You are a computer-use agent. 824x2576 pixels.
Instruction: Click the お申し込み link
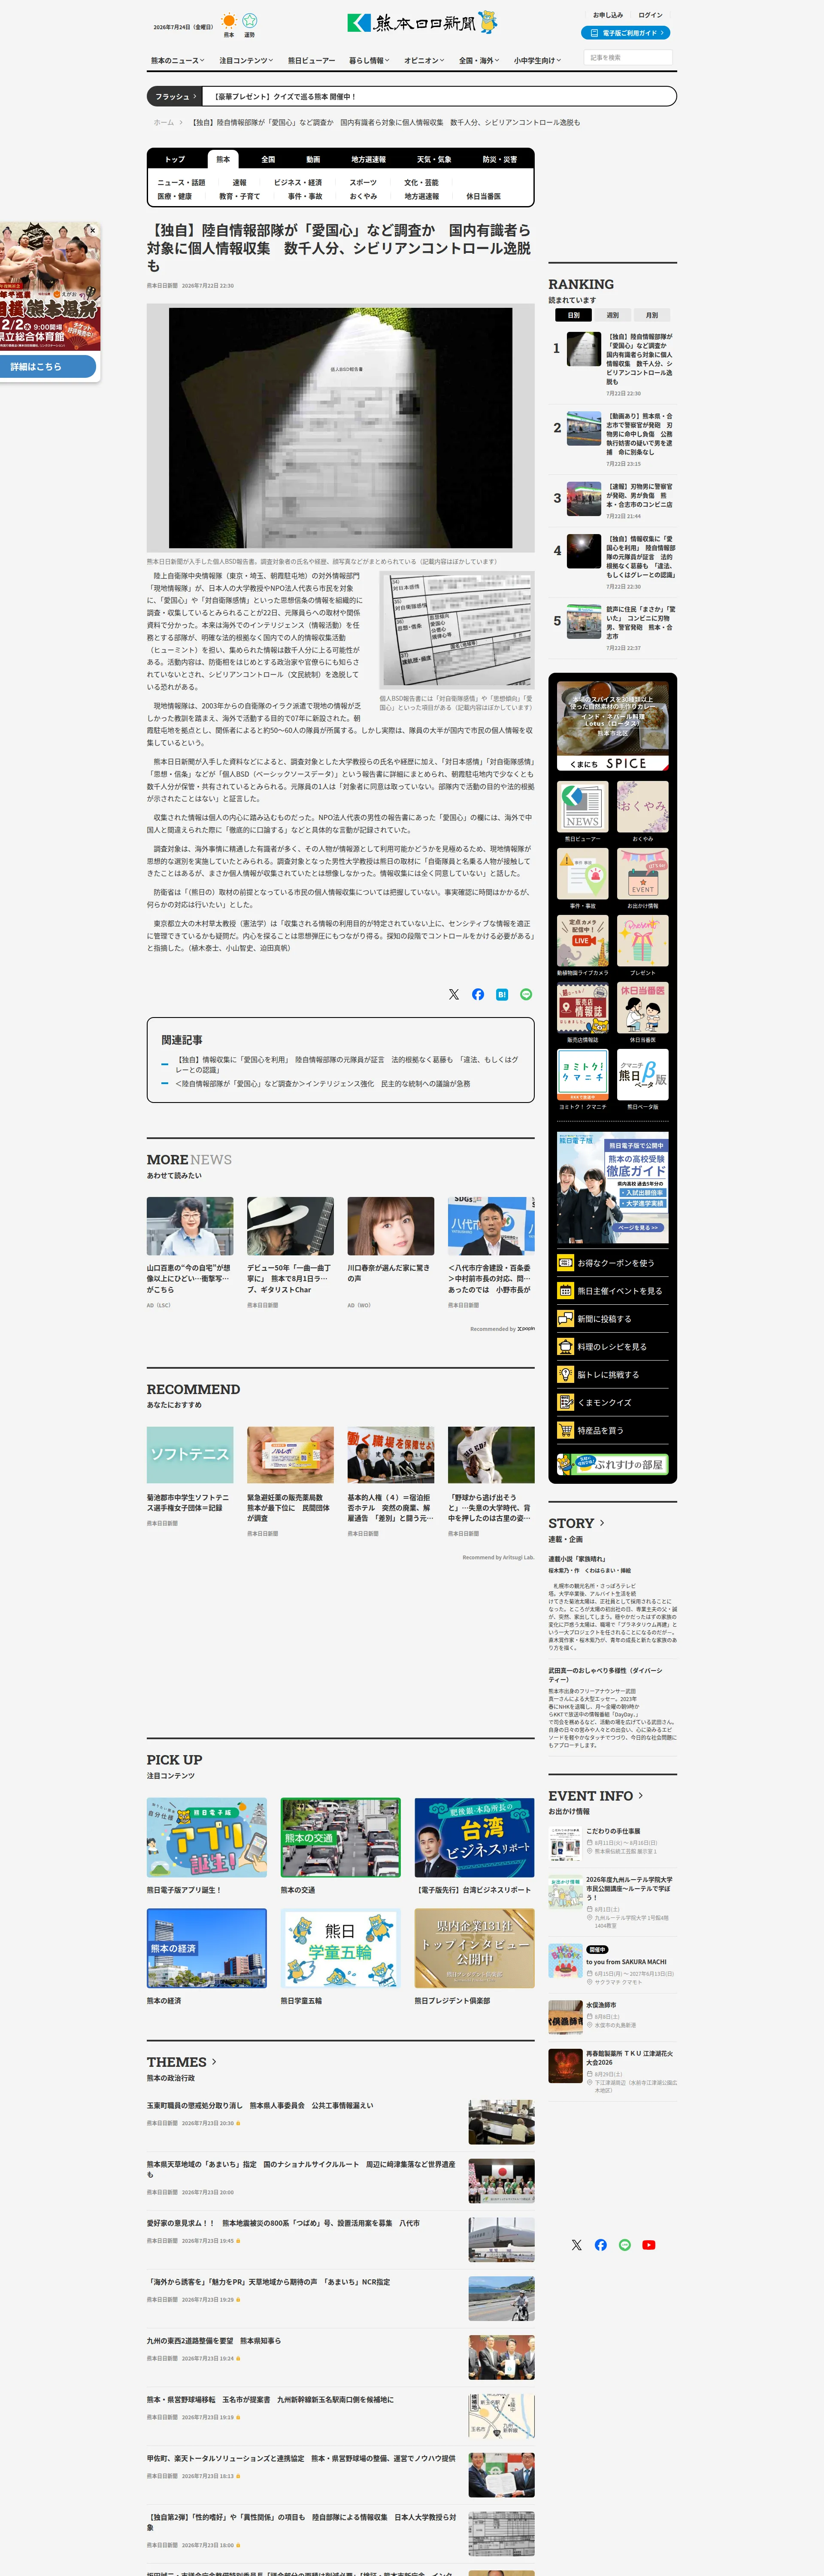tap(608, 15)
